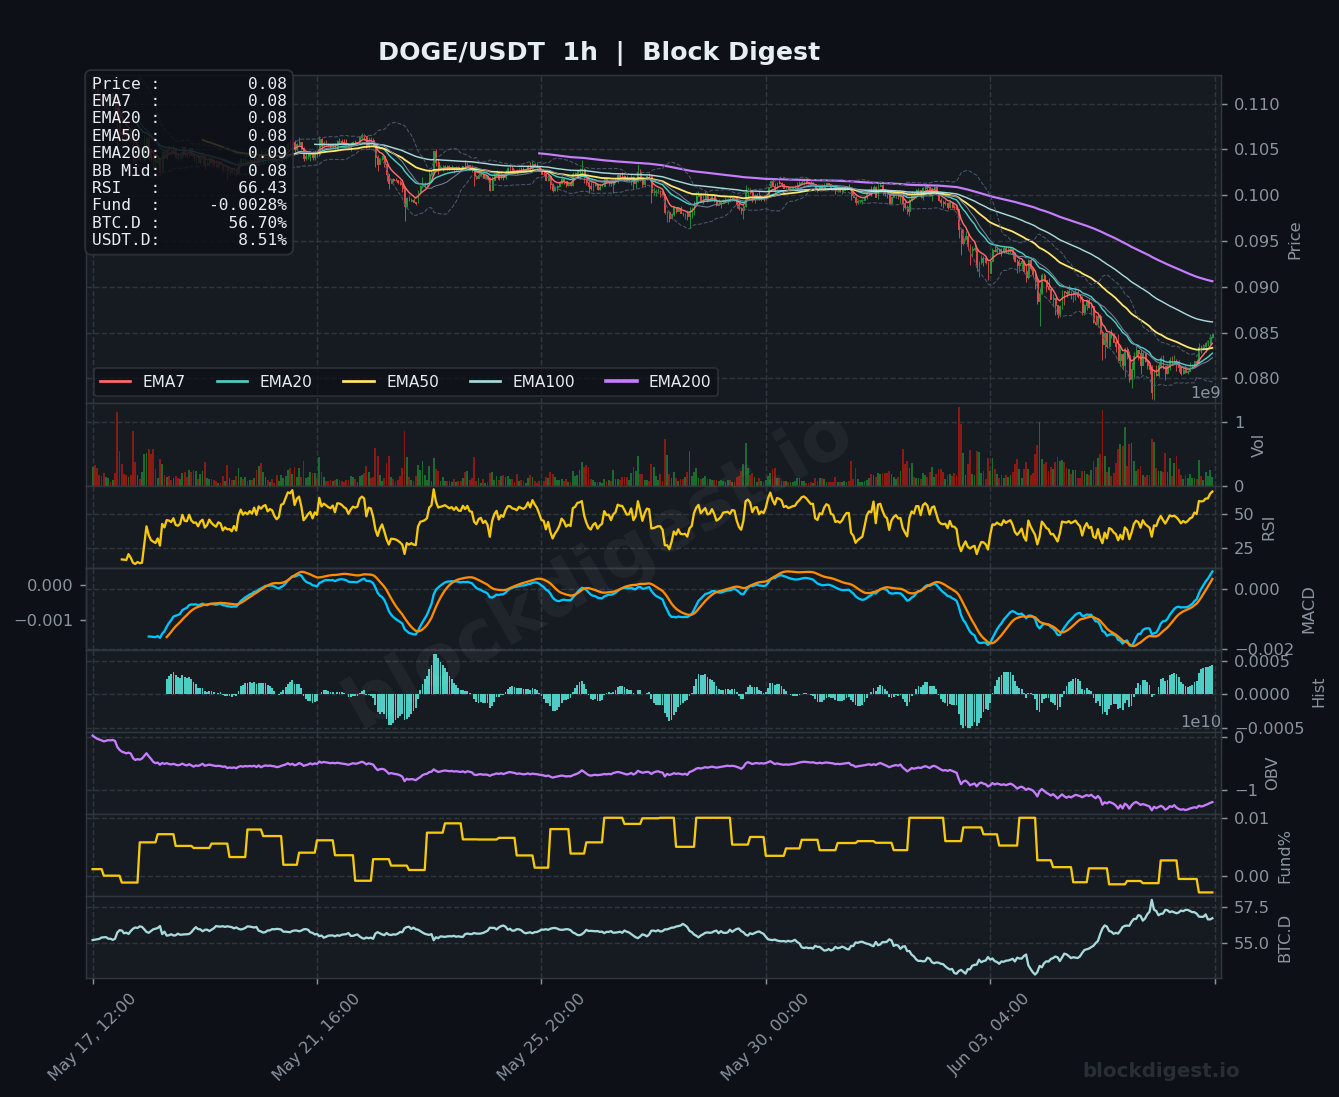This screenshot has height=1097, width=1339.
Task: Click the Price row in info box
Action: [189, 84]
